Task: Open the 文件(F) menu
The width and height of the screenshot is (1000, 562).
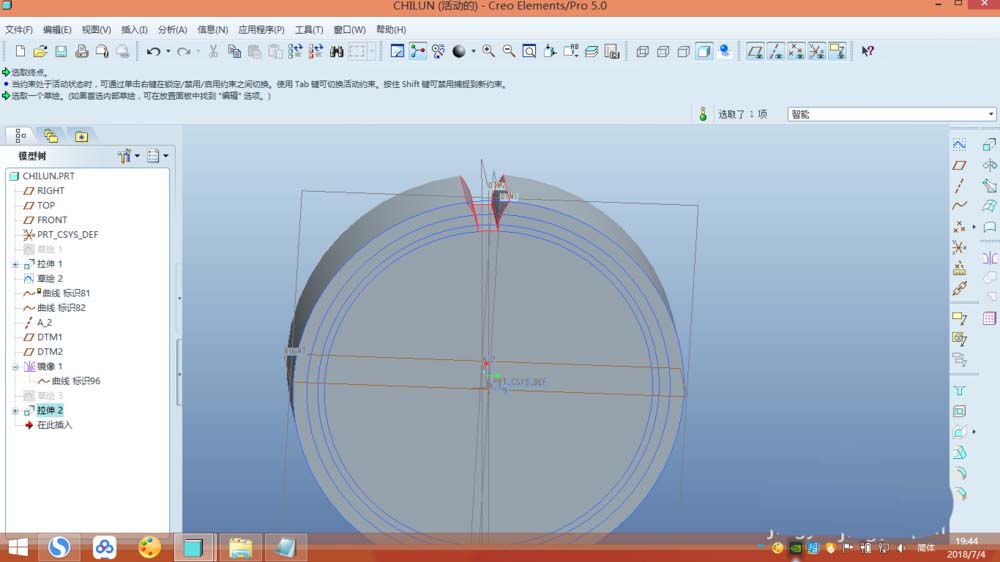Action: (x=18, y=29)
